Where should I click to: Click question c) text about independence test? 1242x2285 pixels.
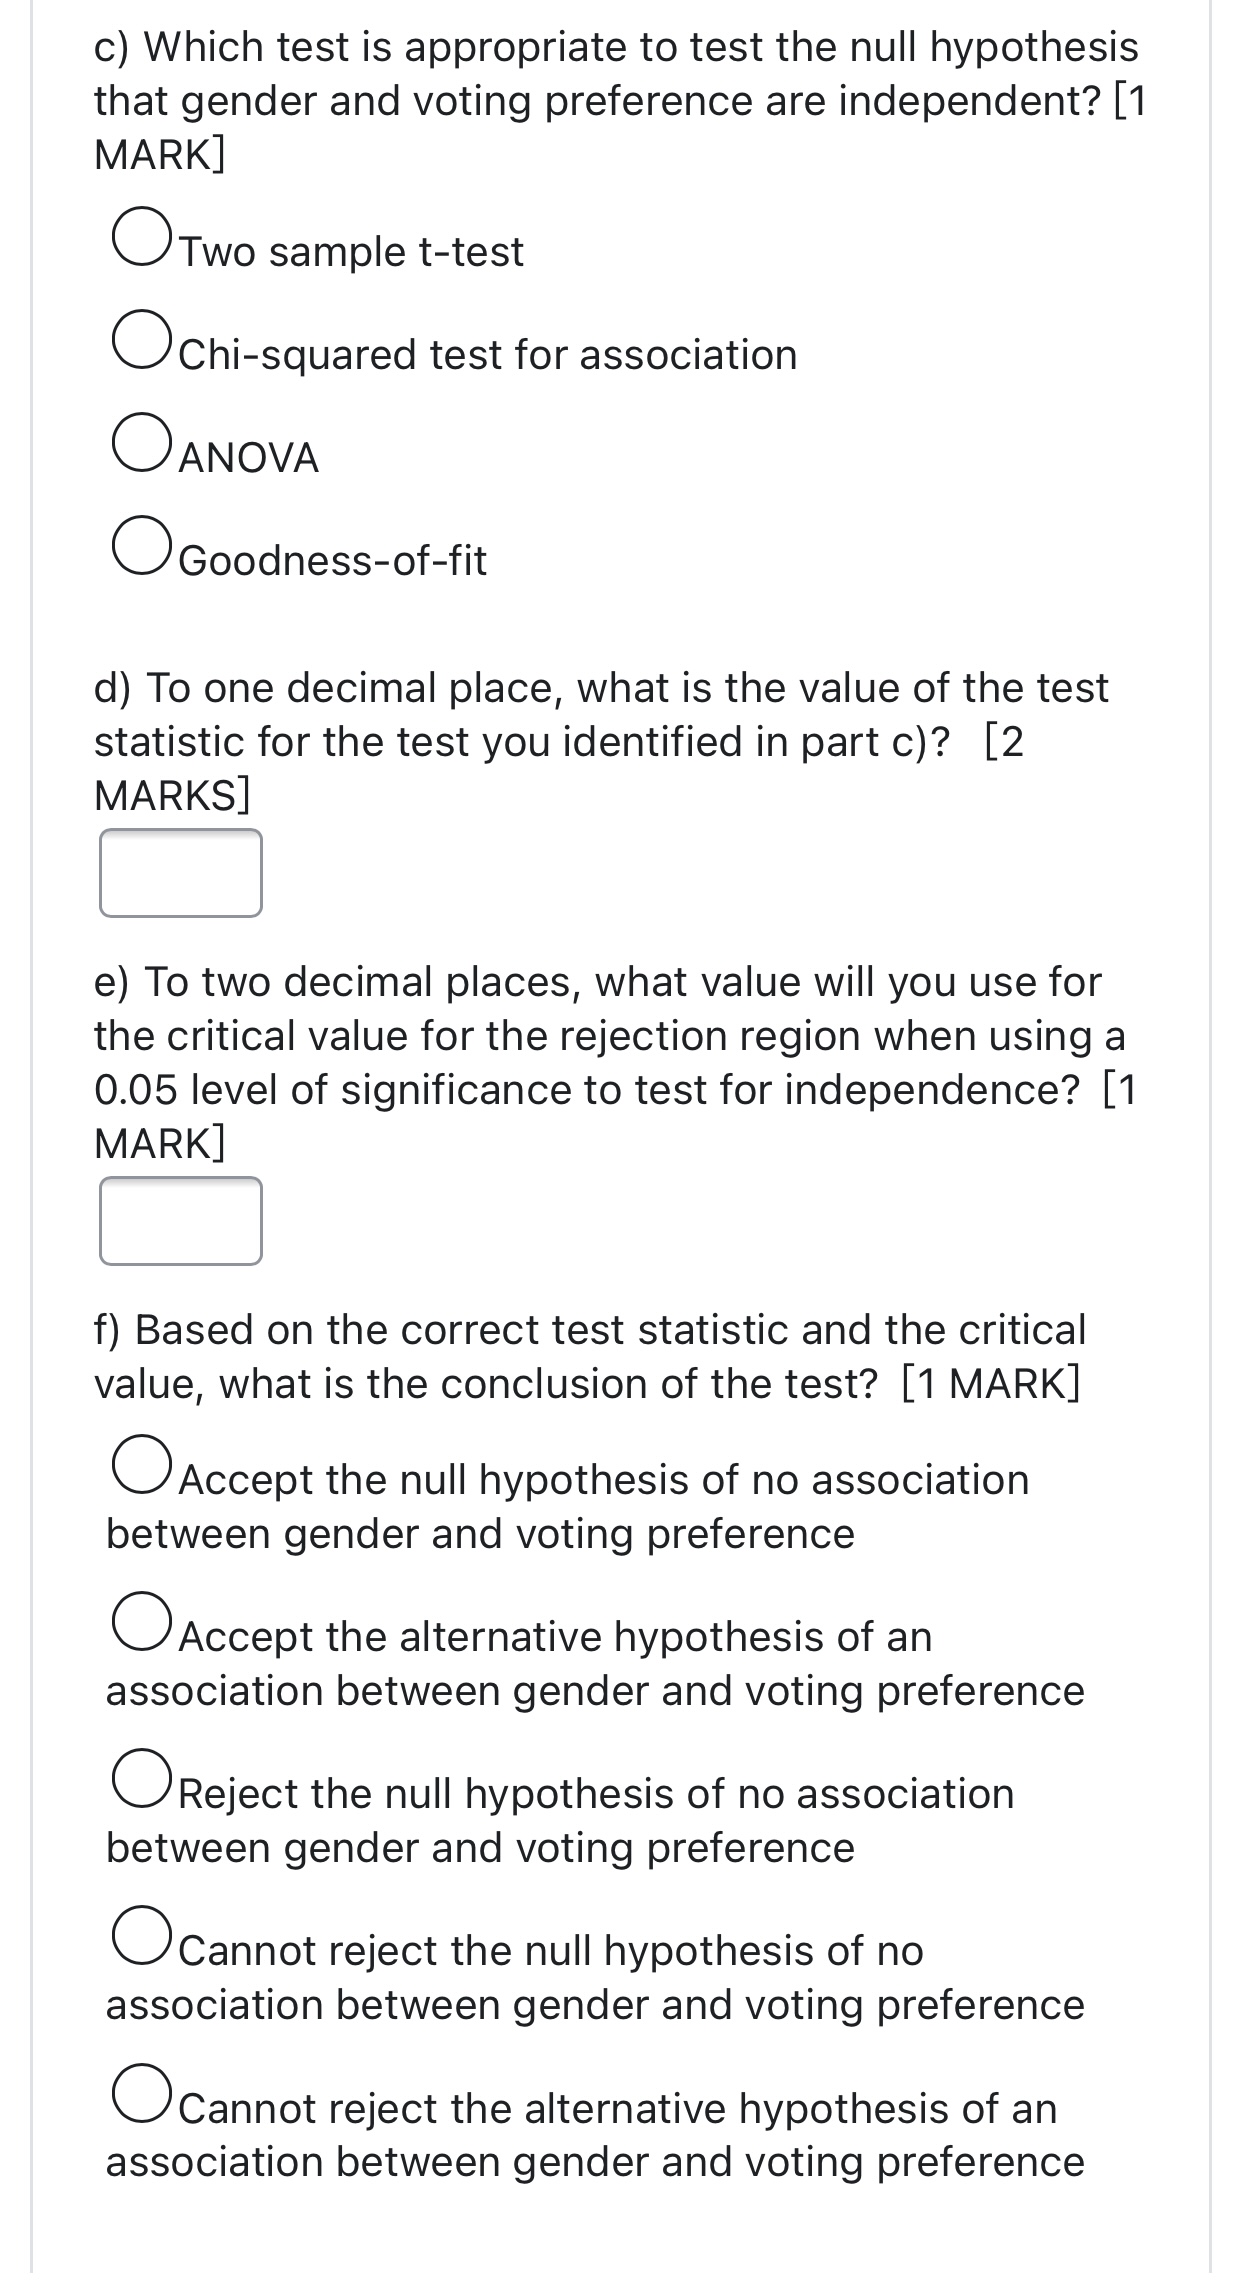(620, 101)
